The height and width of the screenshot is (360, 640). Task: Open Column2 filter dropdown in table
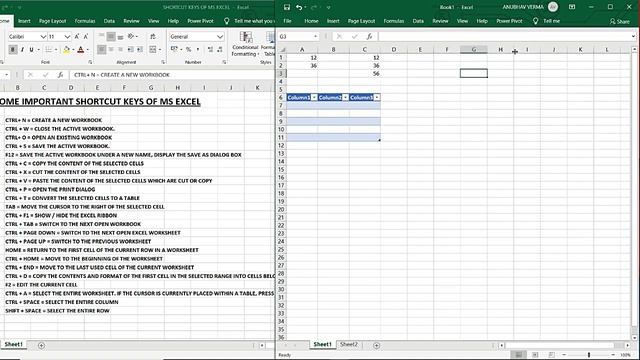345,98
